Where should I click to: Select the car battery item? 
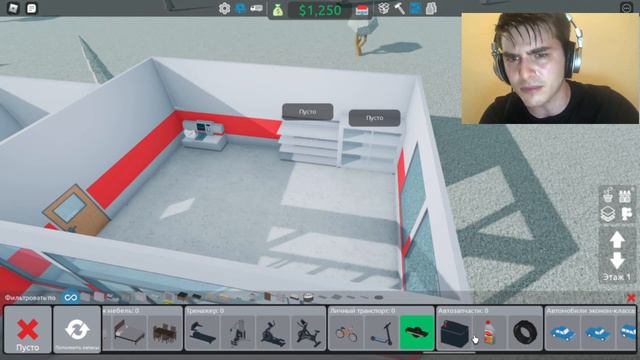(454, 332)
